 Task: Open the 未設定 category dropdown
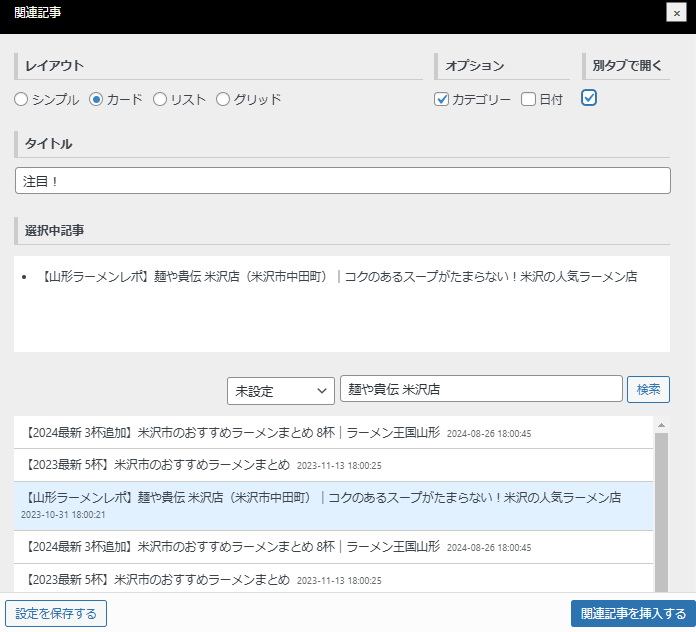coord(281,391)
